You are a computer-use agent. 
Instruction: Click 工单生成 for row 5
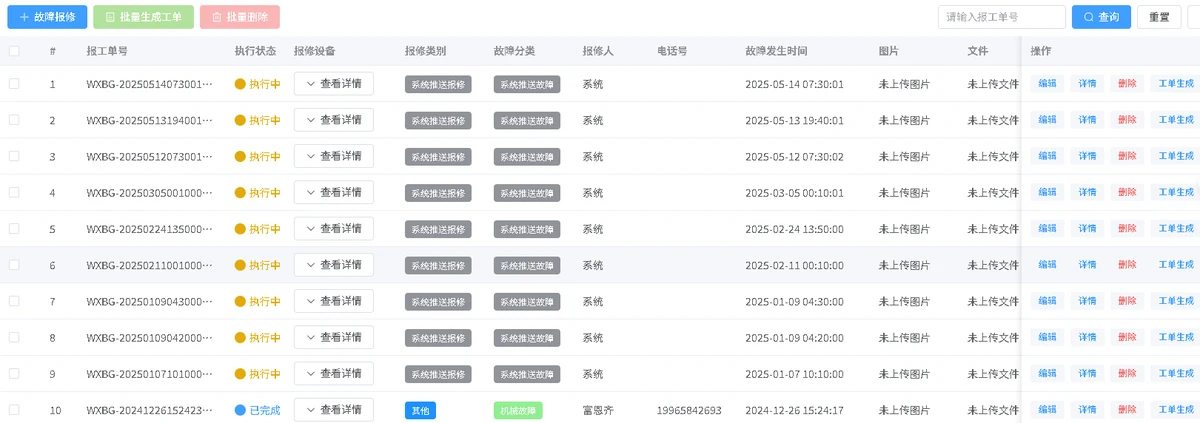click(x=1176, y=229)
